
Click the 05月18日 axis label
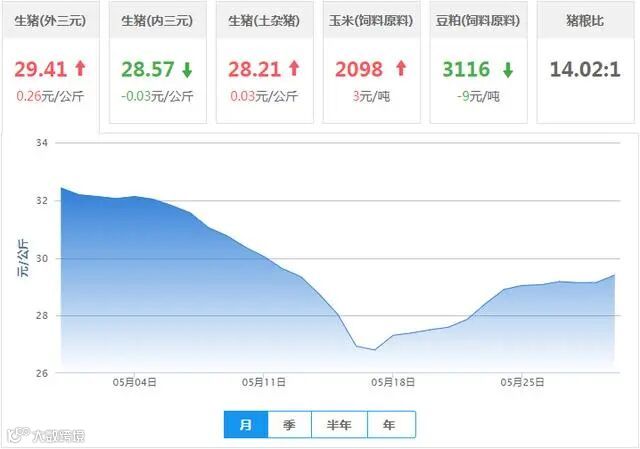[393, 382]
